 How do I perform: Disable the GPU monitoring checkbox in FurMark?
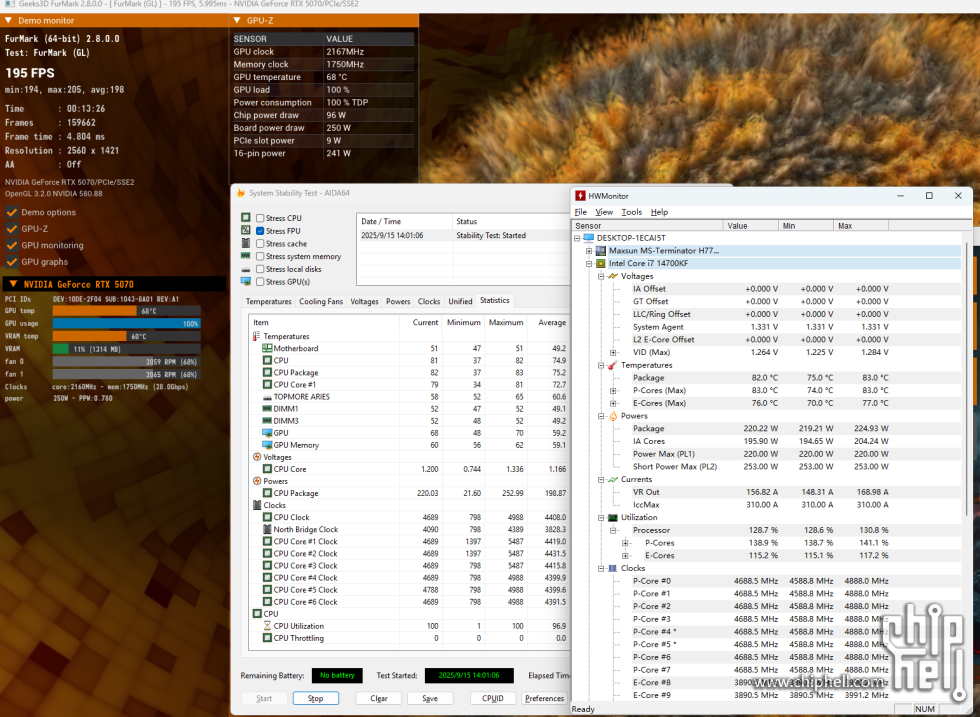tap(11, 245)
